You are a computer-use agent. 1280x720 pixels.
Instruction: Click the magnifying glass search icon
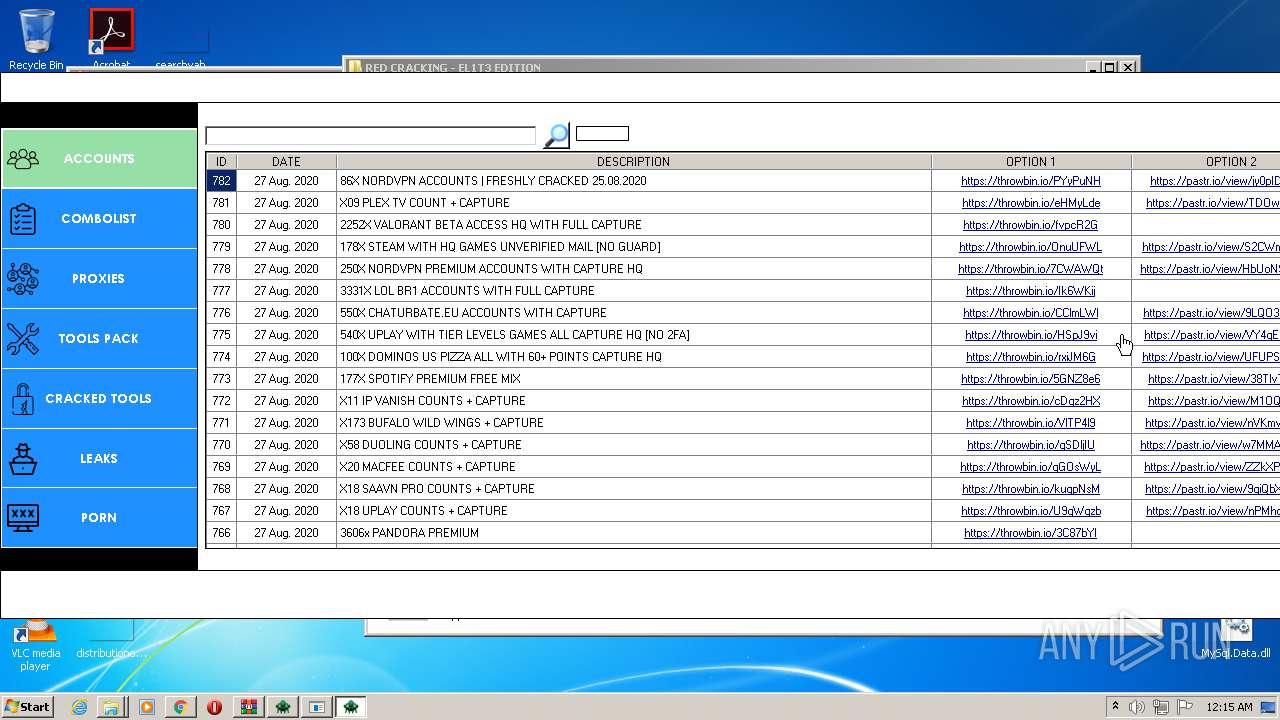556,135
